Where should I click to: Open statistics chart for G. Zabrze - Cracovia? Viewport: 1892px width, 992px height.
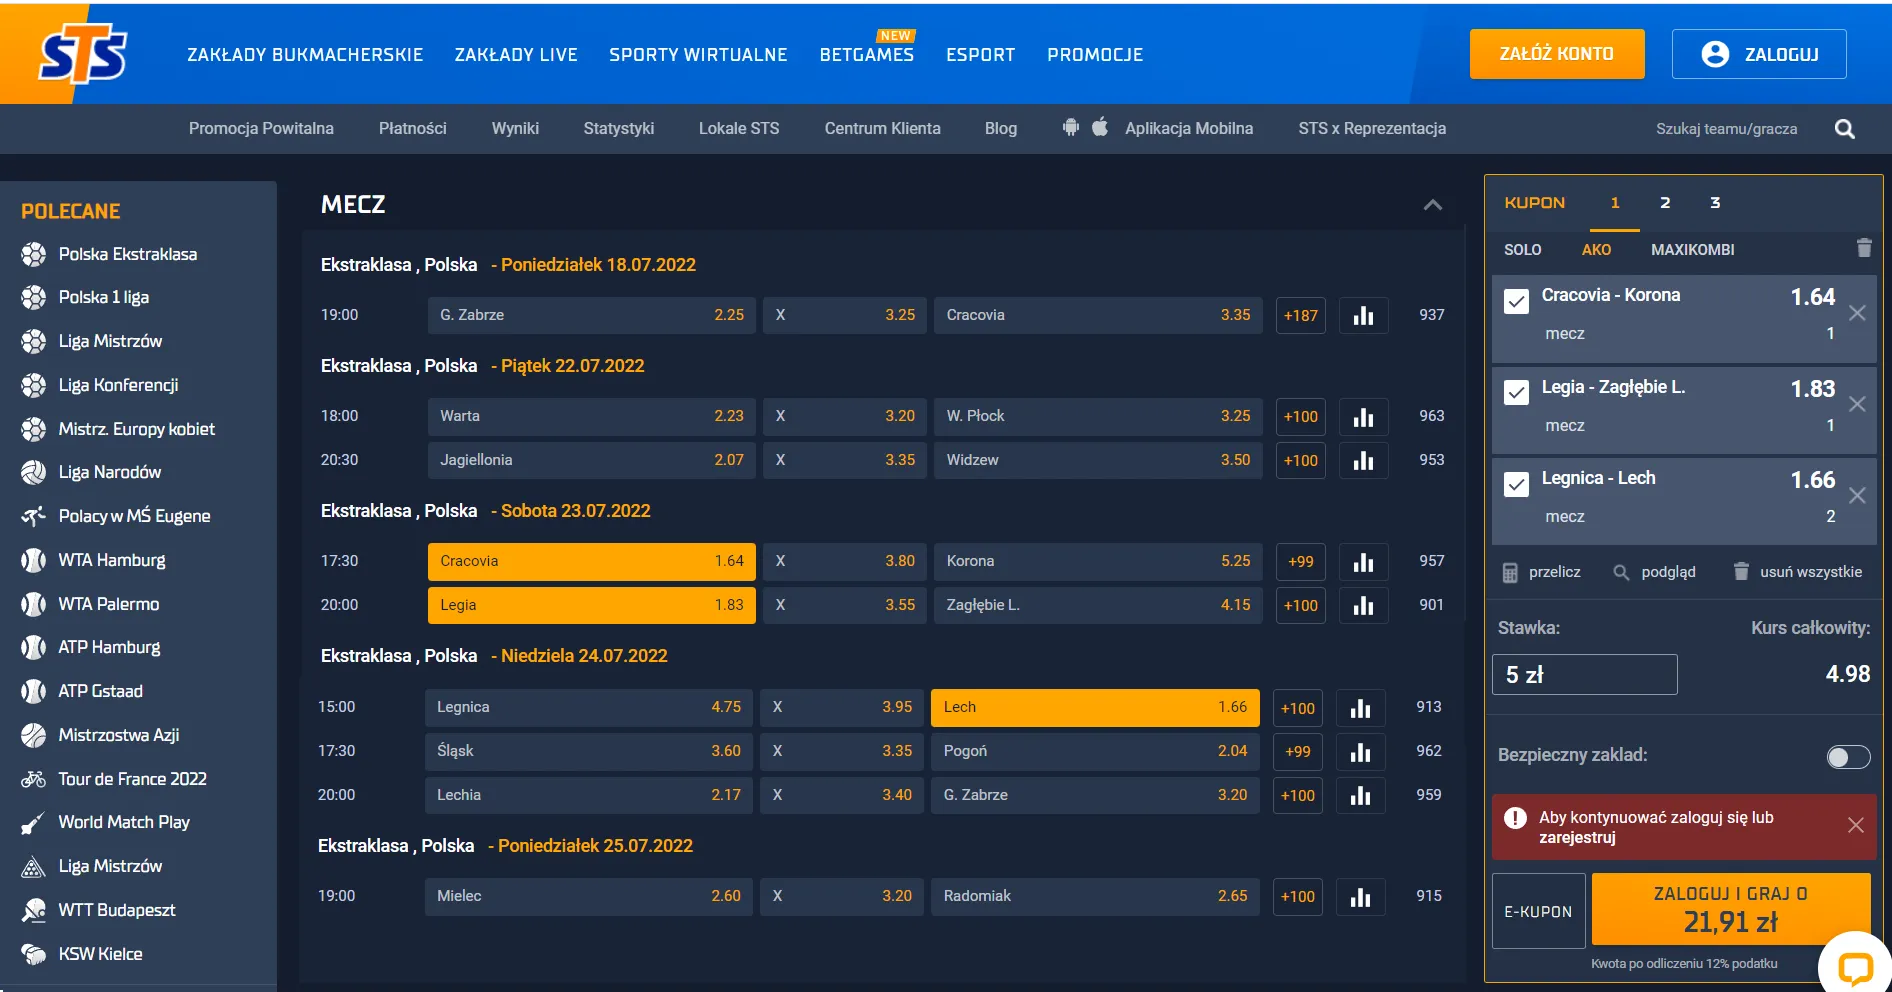pyautogui.click(x=1362, y=316)
